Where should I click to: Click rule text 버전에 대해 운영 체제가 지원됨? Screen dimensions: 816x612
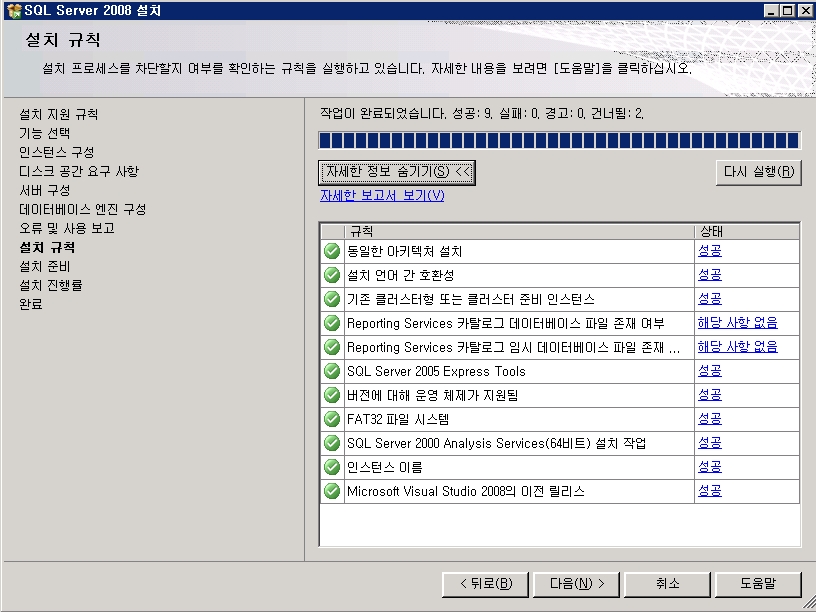point(432,396)
